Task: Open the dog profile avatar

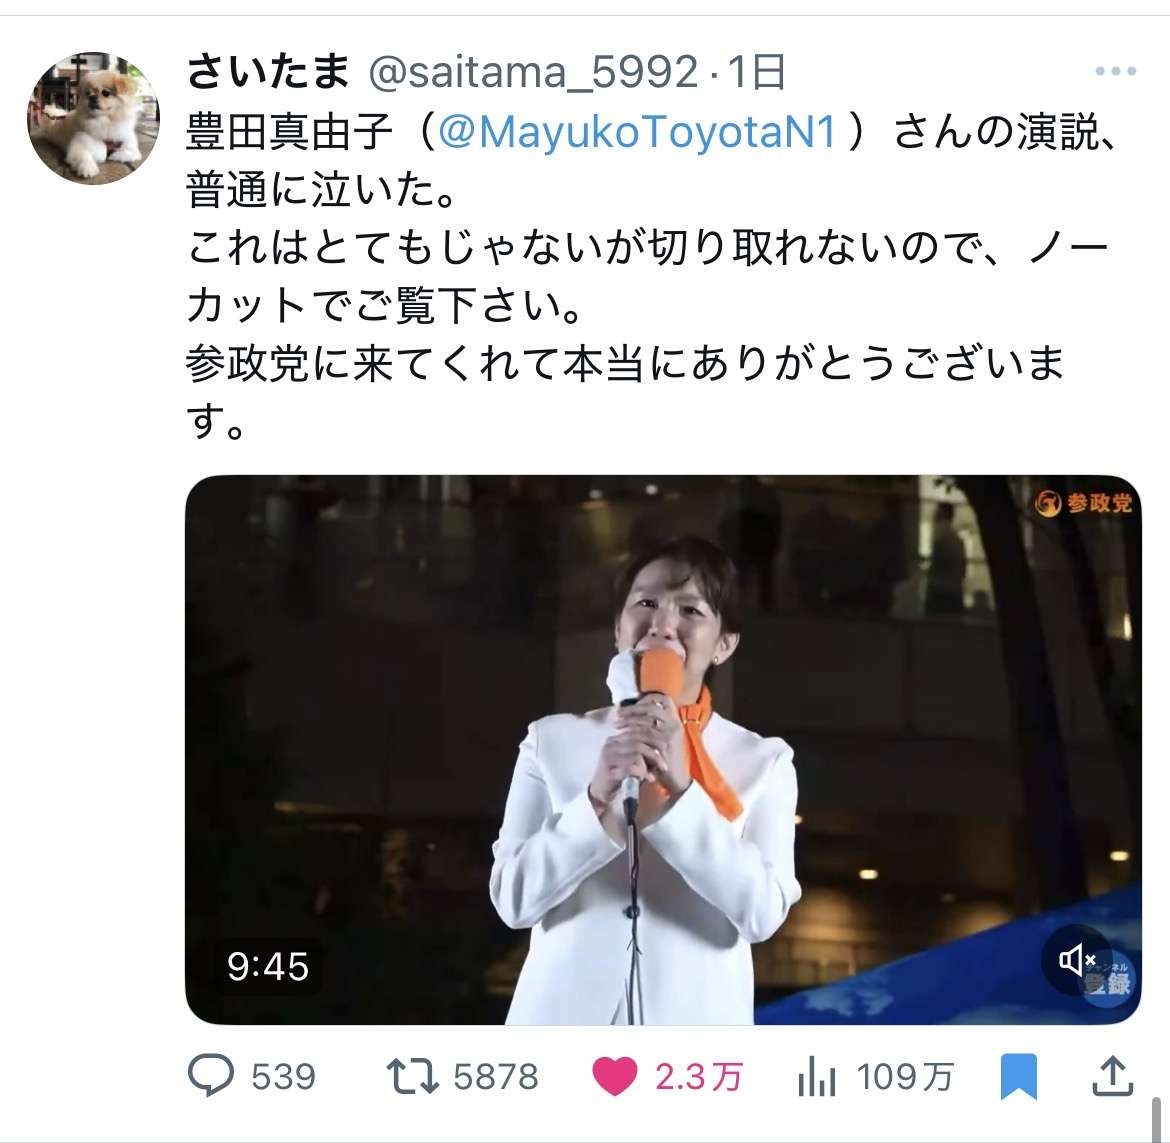Action: [93, 118]
